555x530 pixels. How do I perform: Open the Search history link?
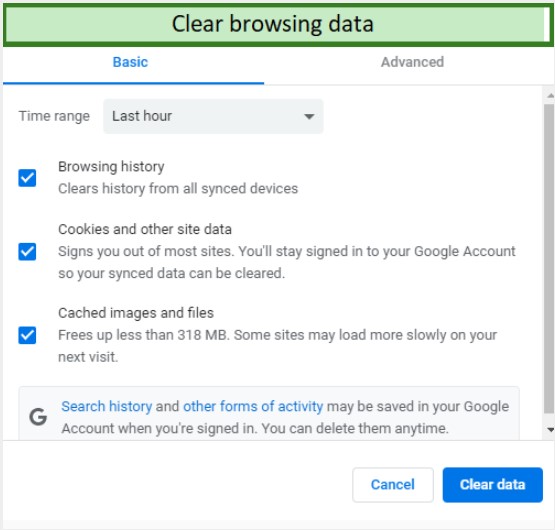107,406
